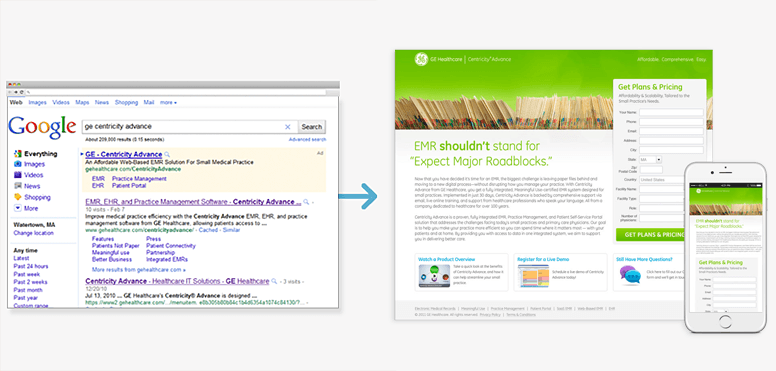Switch to the Maps tab
Viewport: 776px width, 371px height.
82,103
